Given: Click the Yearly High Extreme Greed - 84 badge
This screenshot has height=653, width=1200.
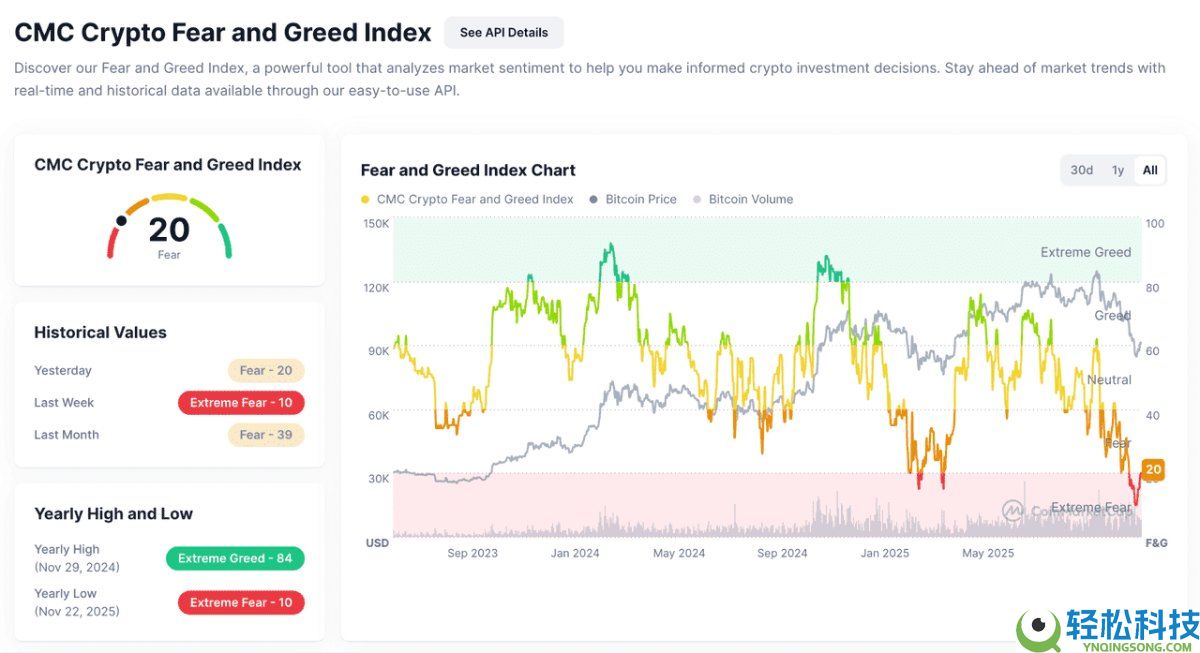Looking at the screenshot, I should tap(235, 558).
